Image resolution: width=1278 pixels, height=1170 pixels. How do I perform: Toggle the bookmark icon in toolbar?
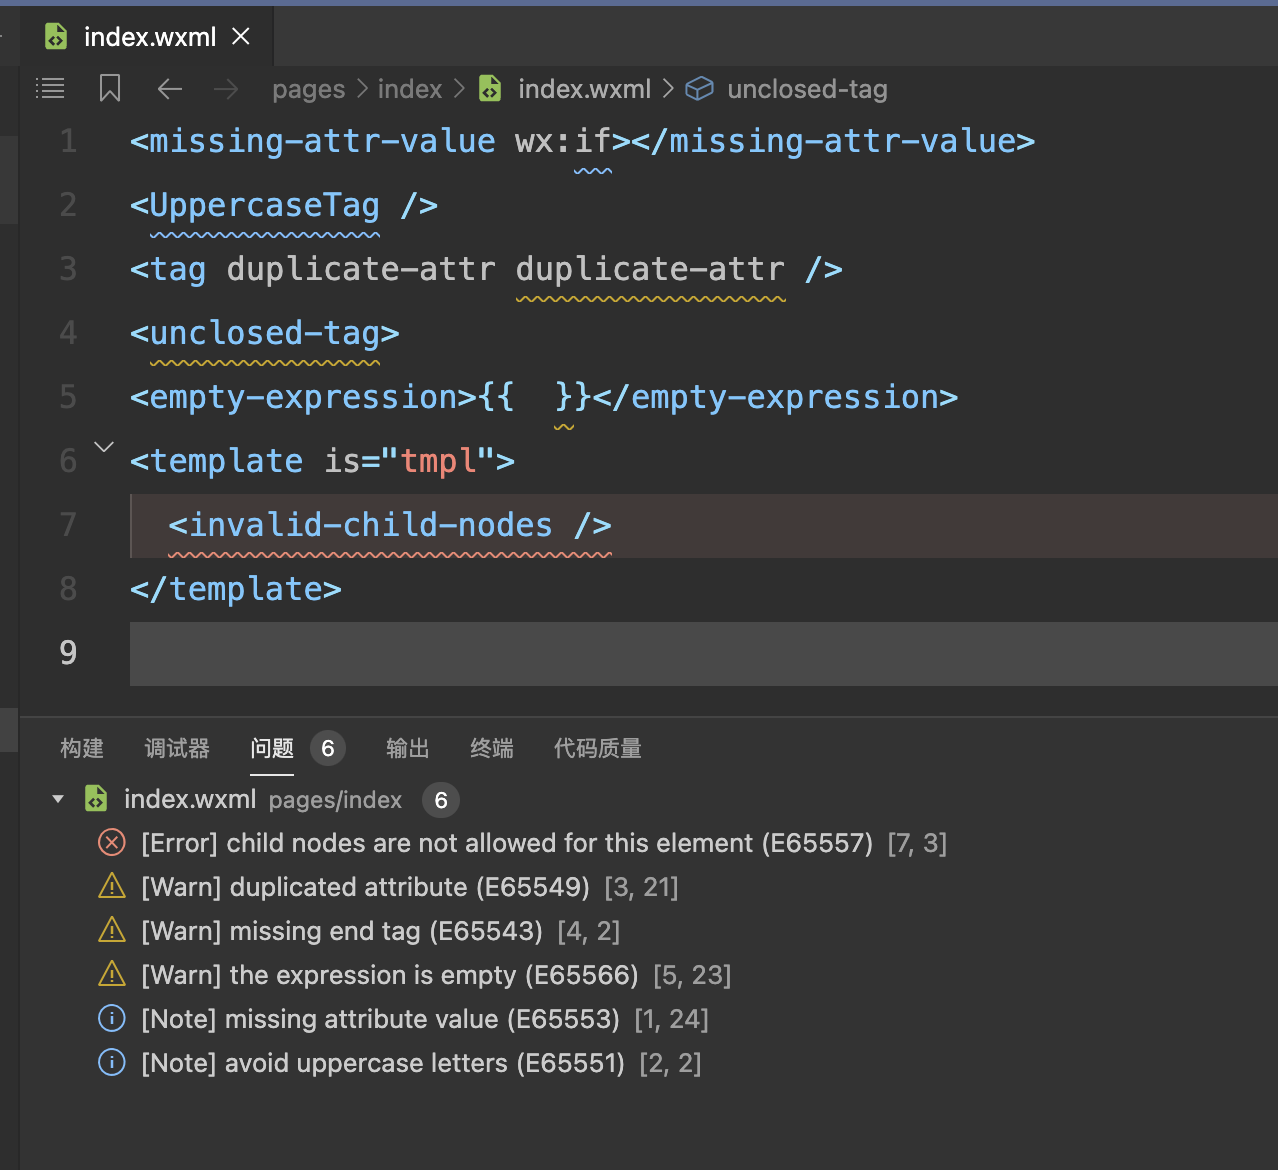110,89
